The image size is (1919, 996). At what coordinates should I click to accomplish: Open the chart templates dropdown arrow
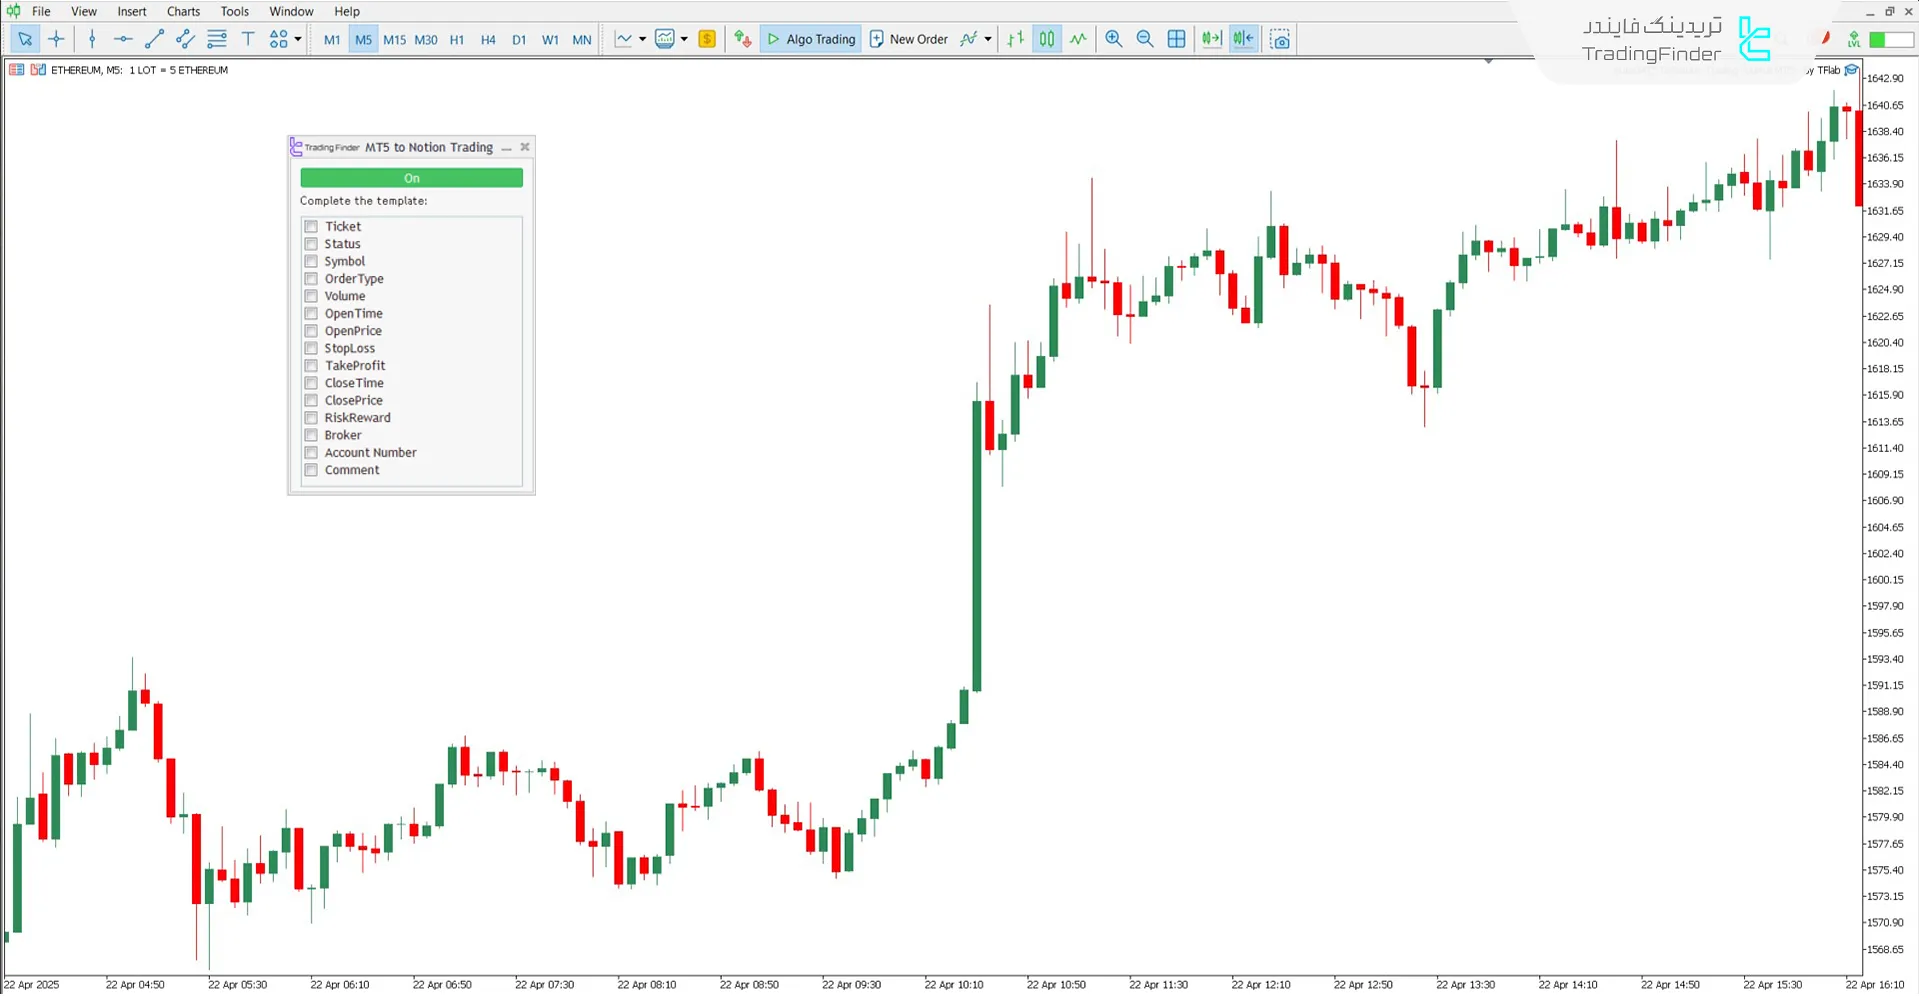coord(684,39)
